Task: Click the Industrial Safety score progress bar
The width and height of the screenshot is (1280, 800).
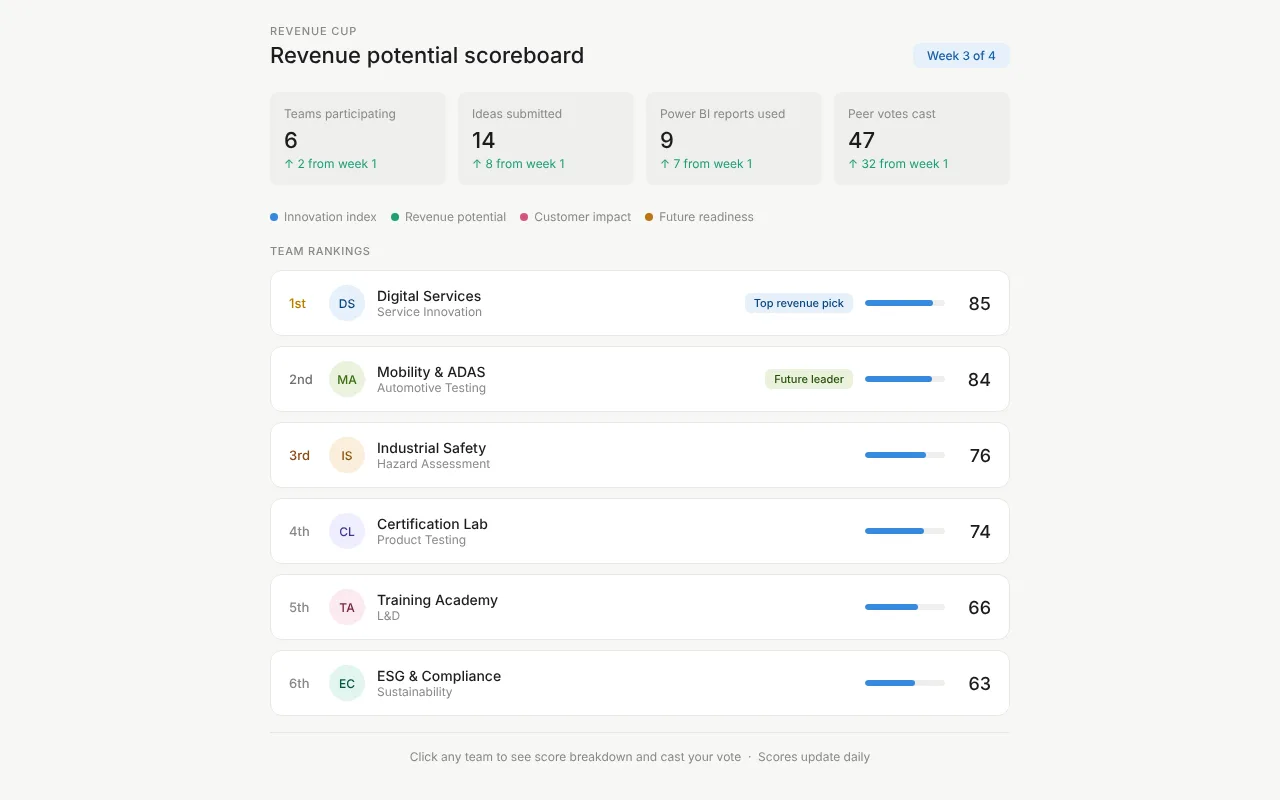Action: (905, 455)
